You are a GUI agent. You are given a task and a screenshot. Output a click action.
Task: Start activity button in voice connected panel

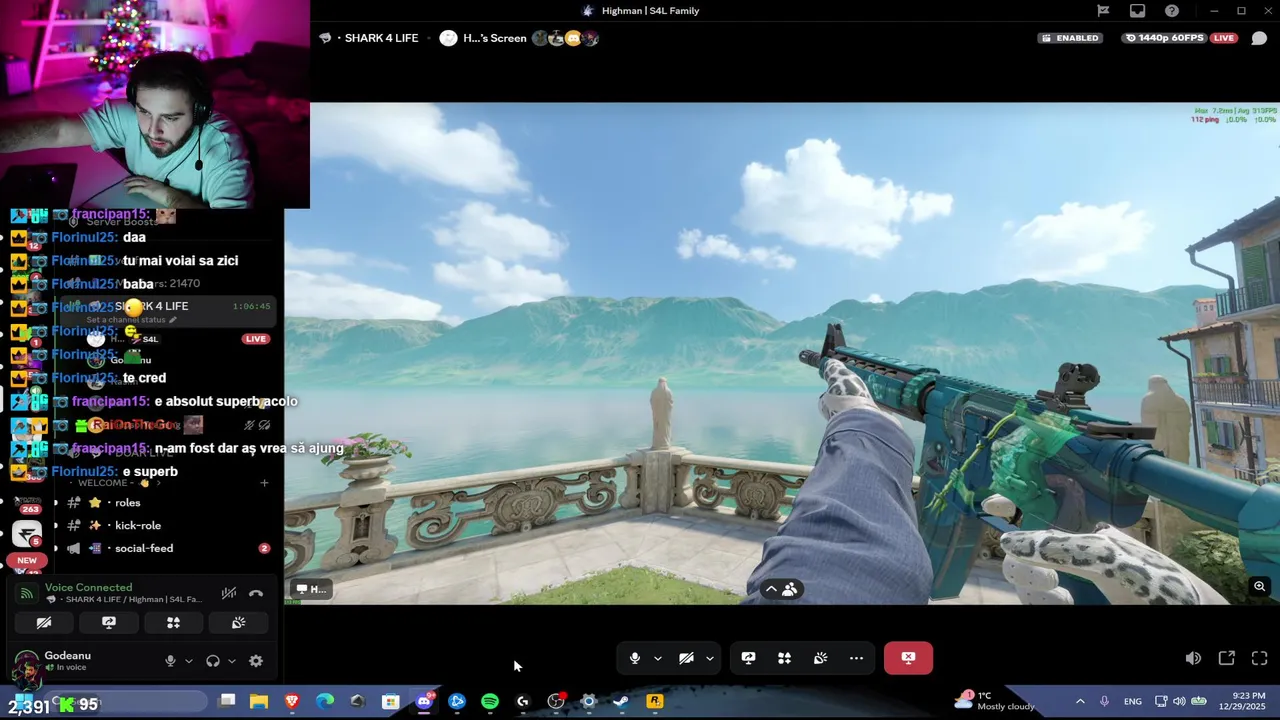pyautogui.click(x=173, y=622)
